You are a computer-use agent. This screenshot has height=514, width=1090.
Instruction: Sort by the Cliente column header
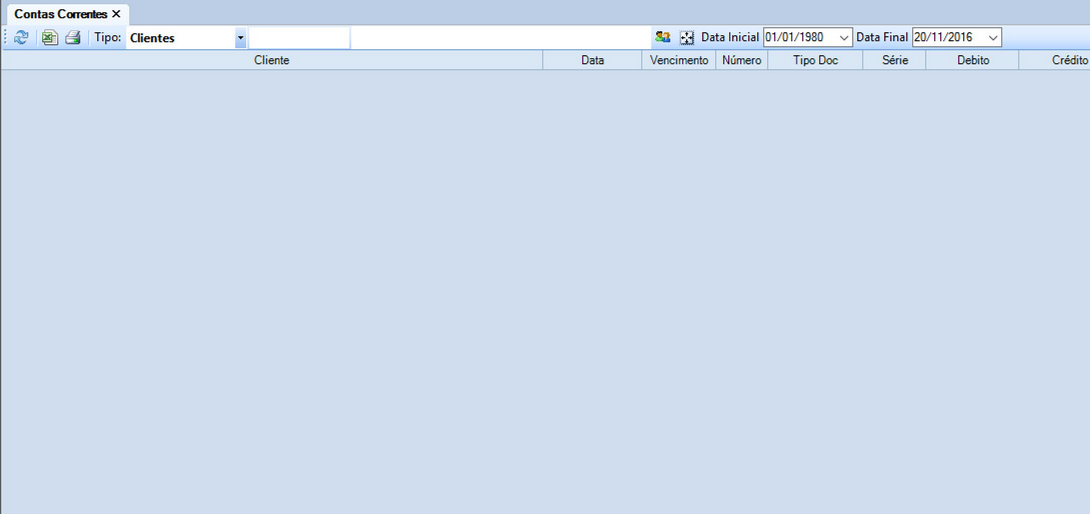point(272,61)
